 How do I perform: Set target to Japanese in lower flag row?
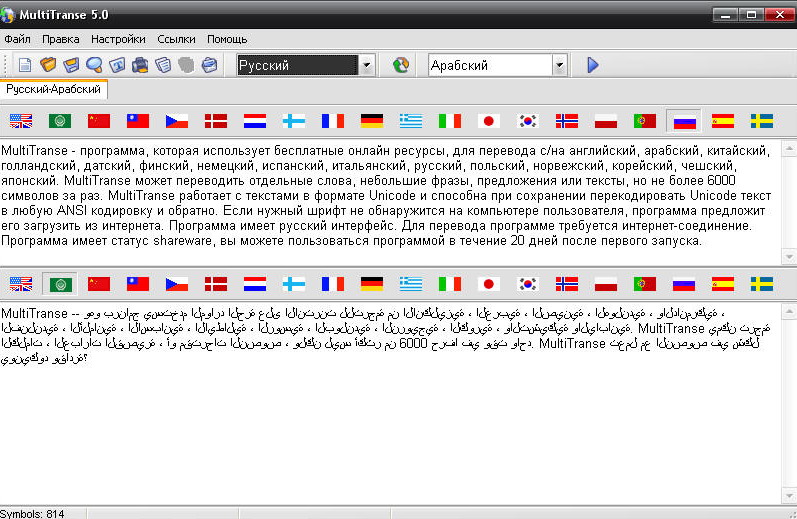[x=489, y=284]
